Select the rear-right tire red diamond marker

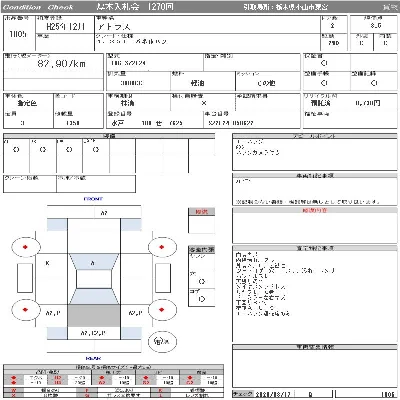(x=162, y=310)
